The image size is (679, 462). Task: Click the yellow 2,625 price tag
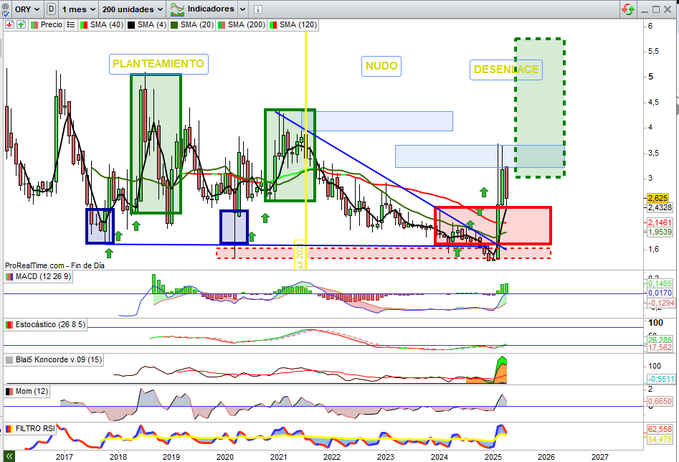(x=658, y=198)
